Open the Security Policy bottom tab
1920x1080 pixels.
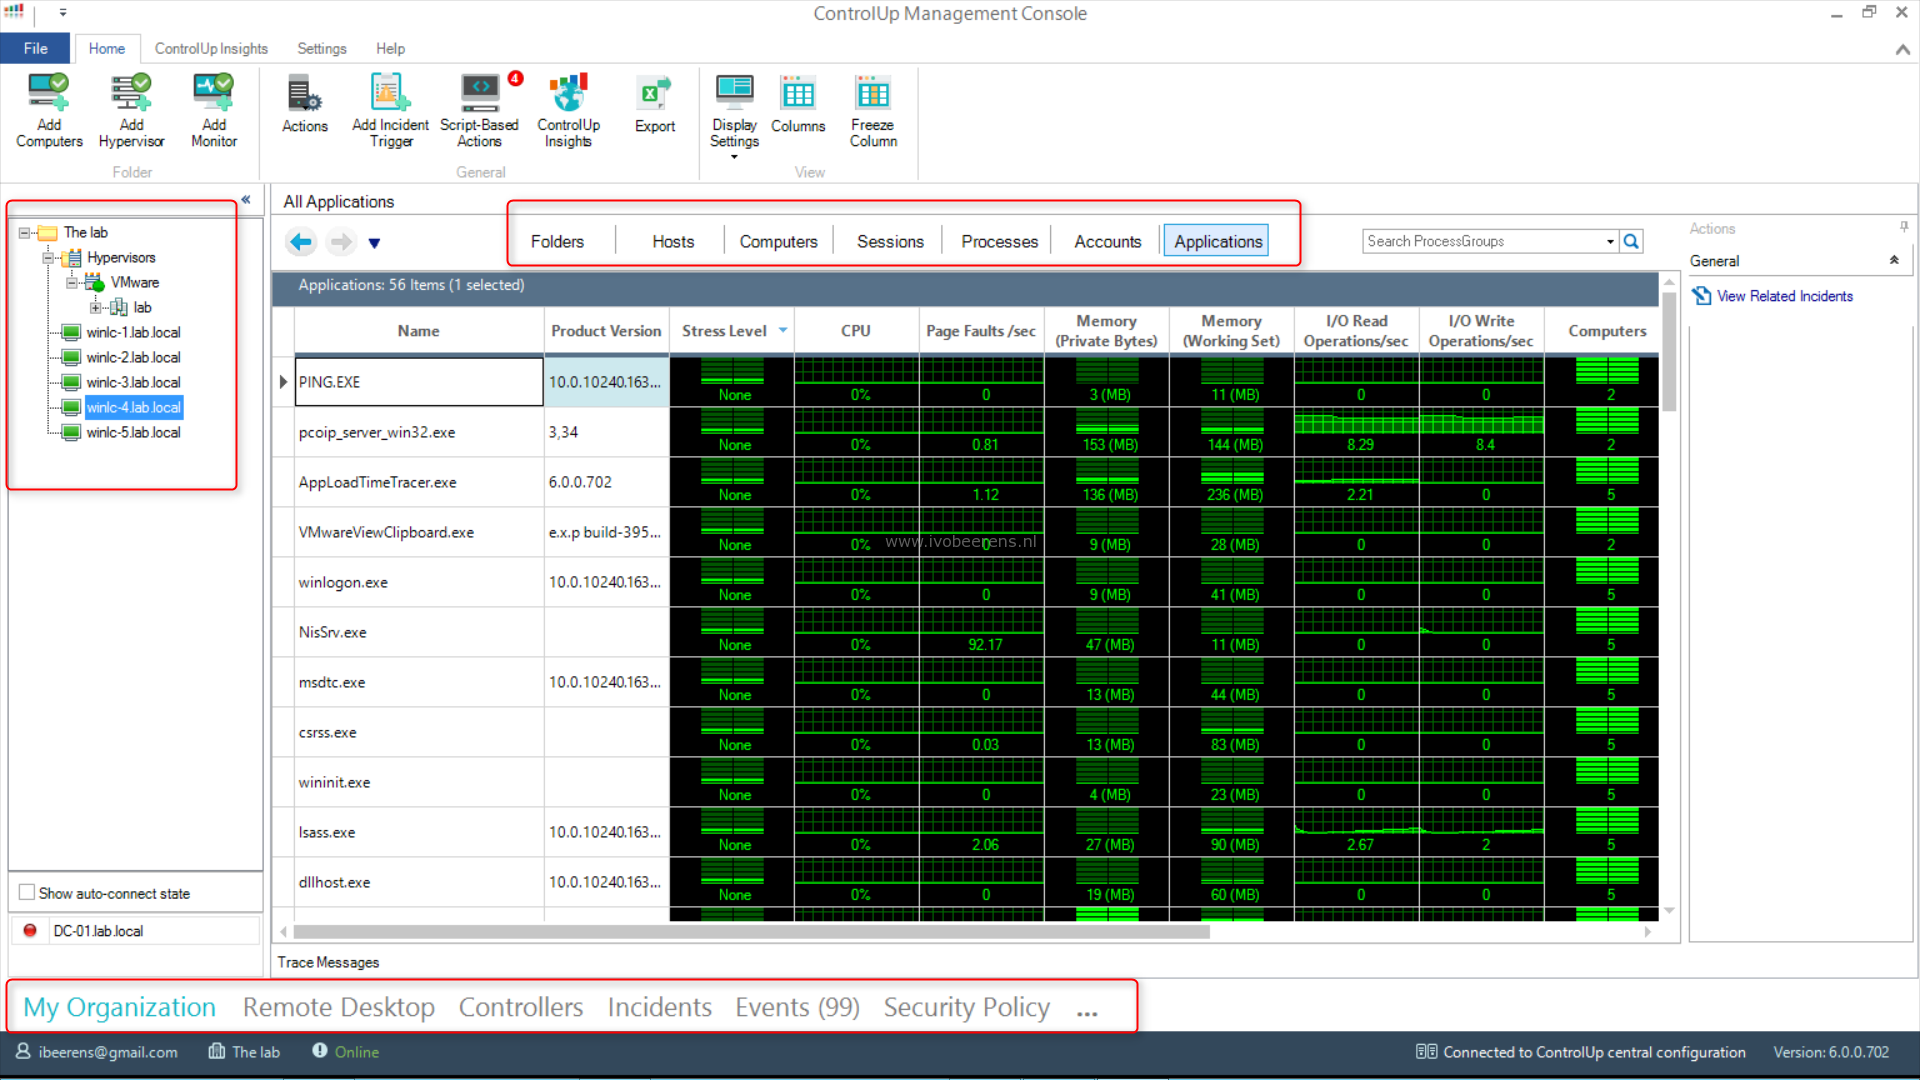(x=966, y=1007)
